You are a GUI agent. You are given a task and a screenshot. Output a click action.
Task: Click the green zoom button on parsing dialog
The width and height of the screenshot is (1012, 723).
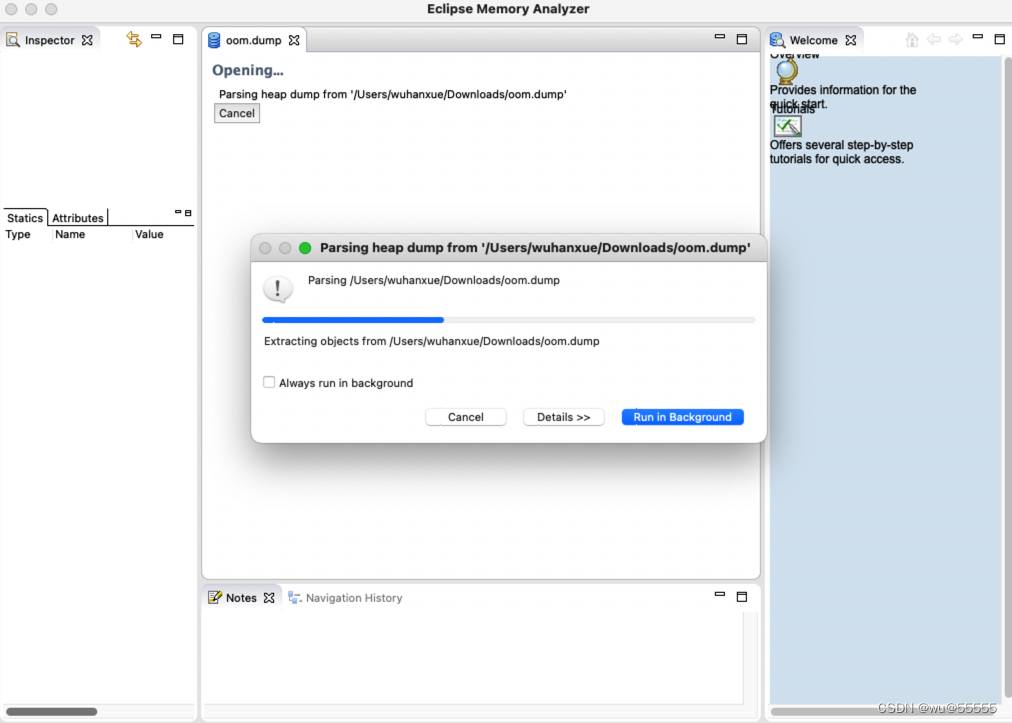[x=305, y=248]
